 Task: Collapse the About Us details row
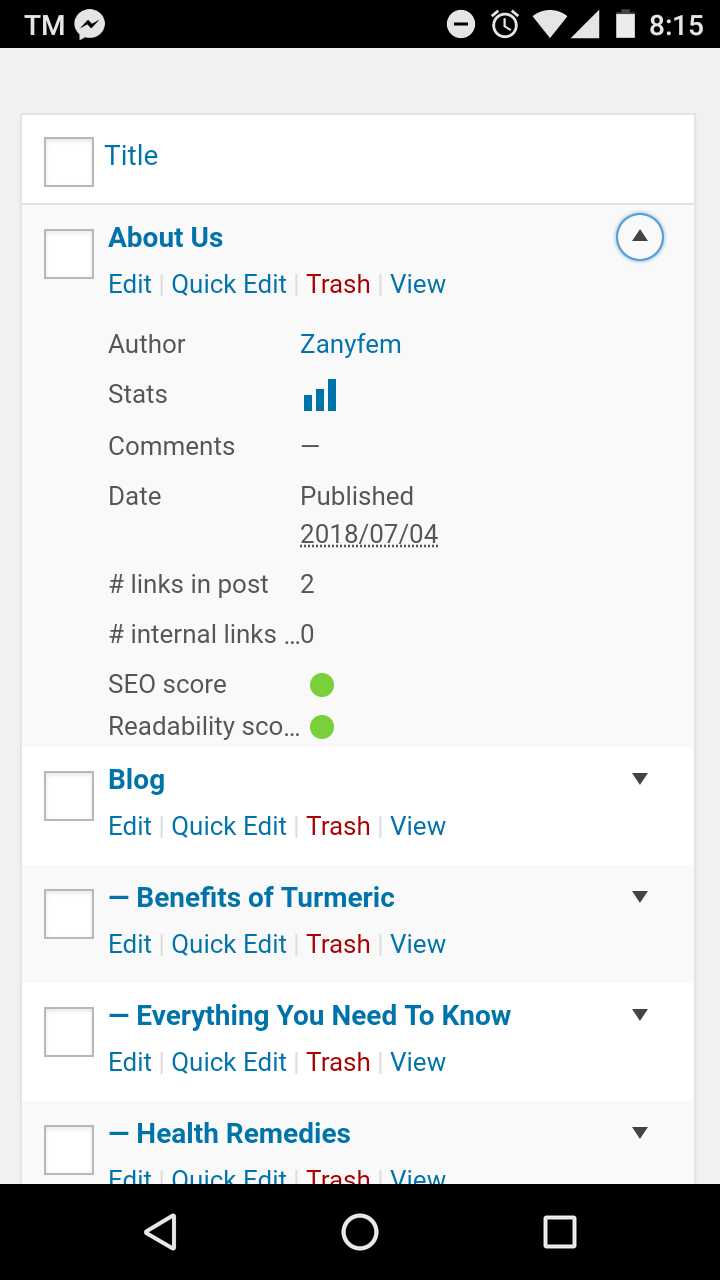pos(640,238)
